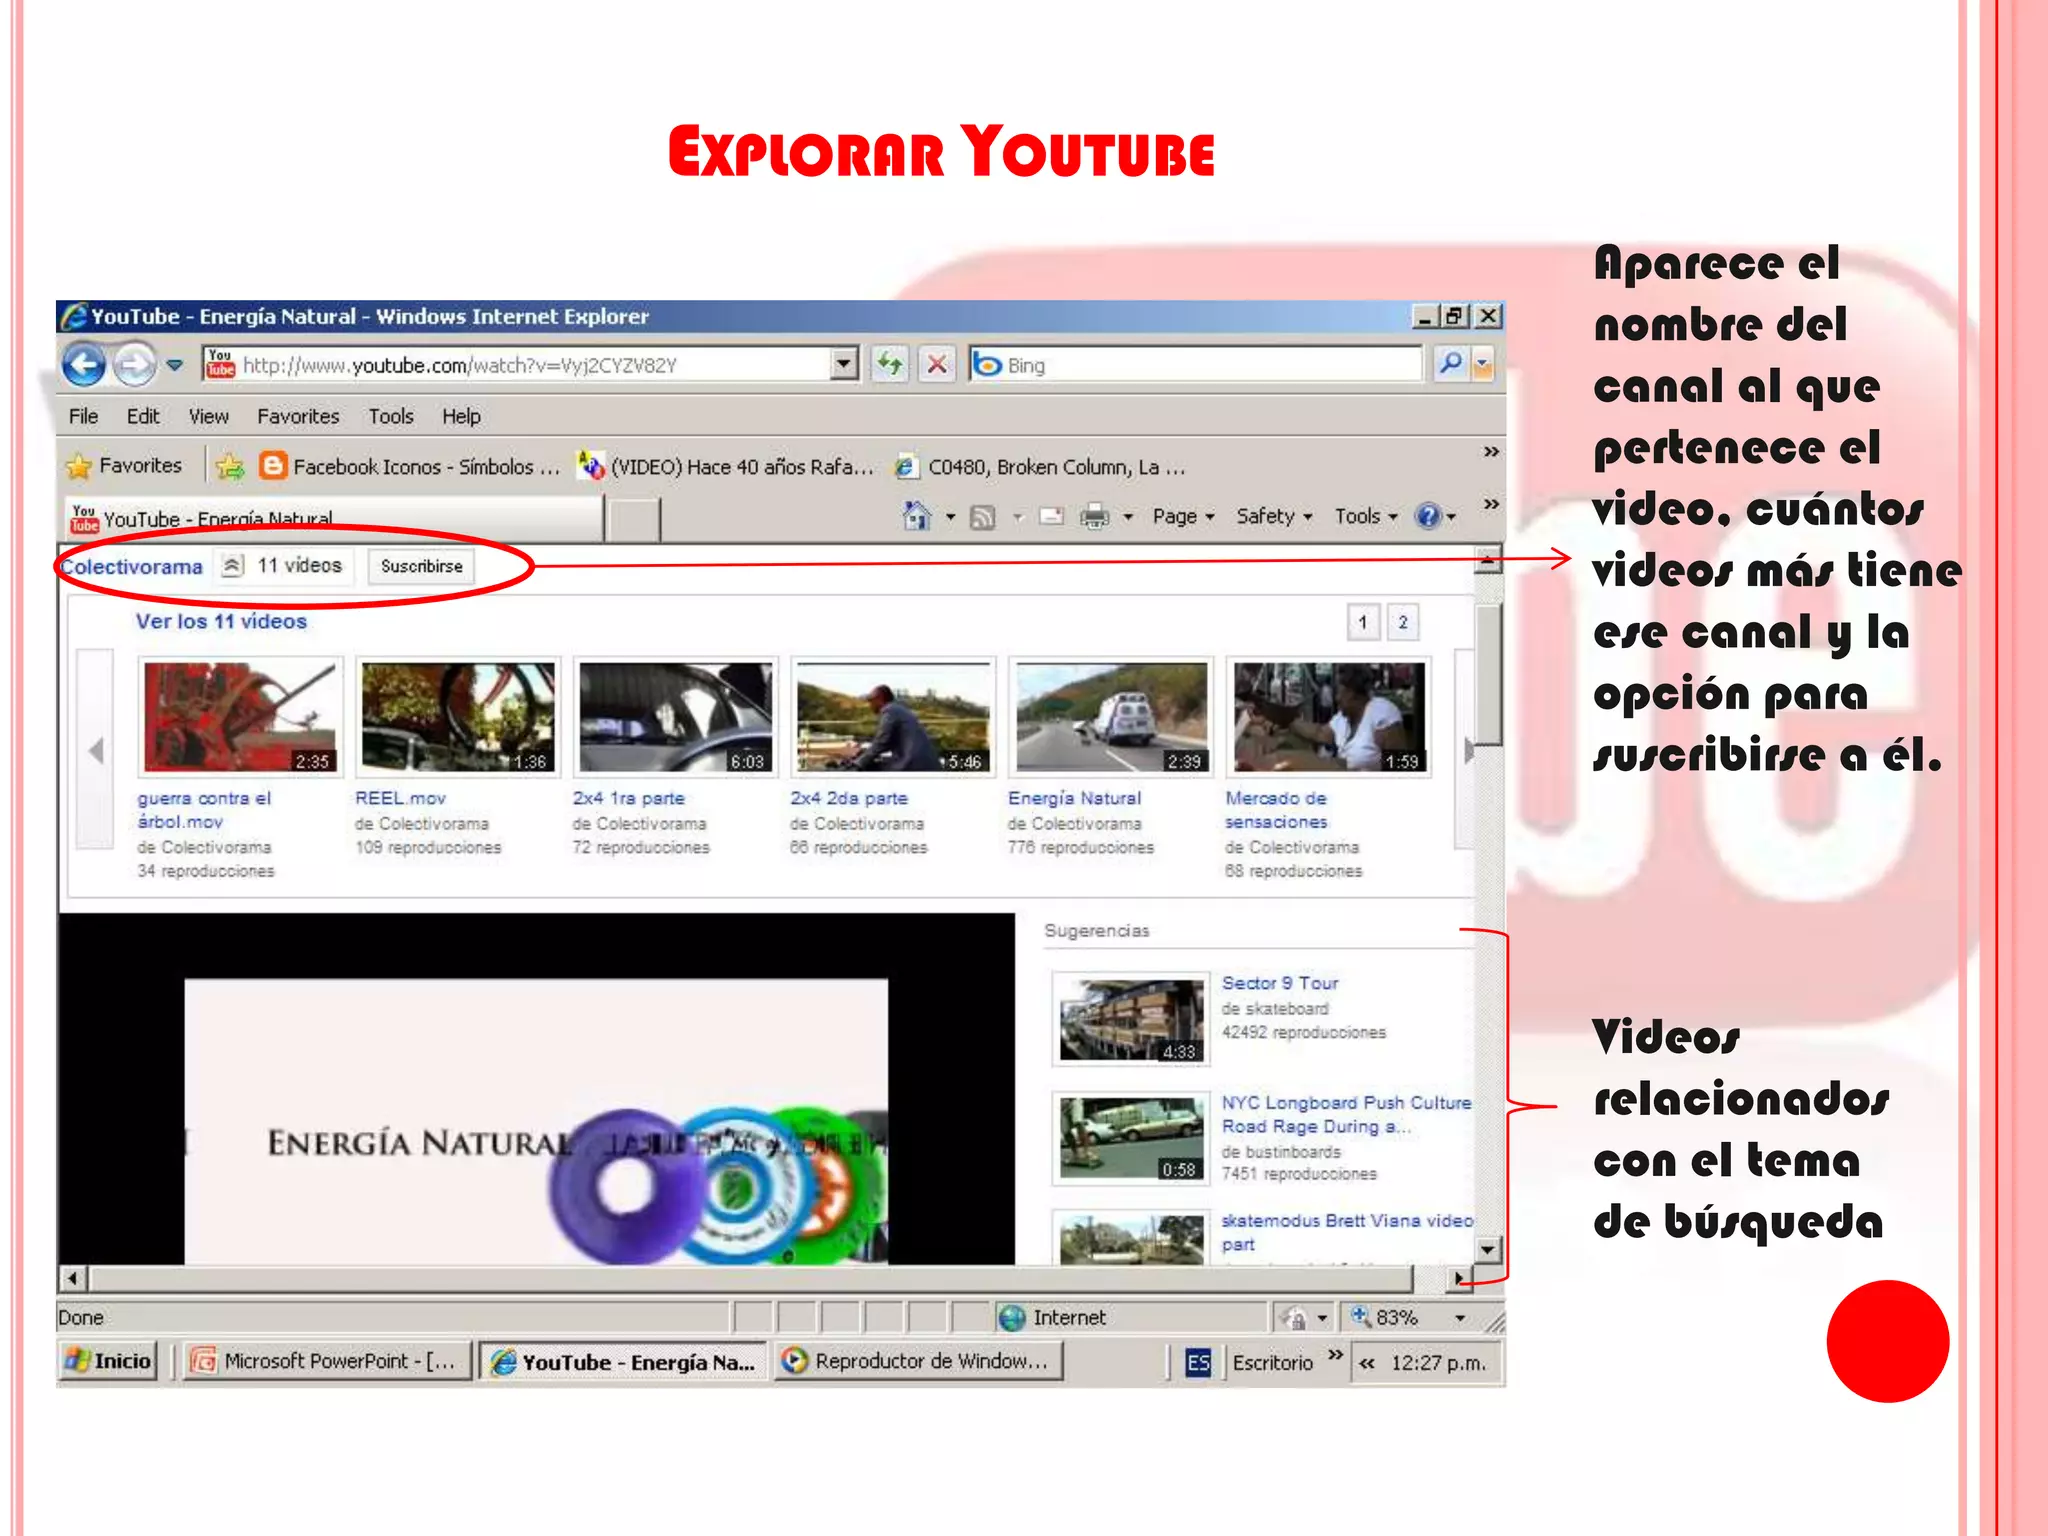The height and width of the screenshot is (1536, 2048).
Task: Open the View menu
Action: 208,416
